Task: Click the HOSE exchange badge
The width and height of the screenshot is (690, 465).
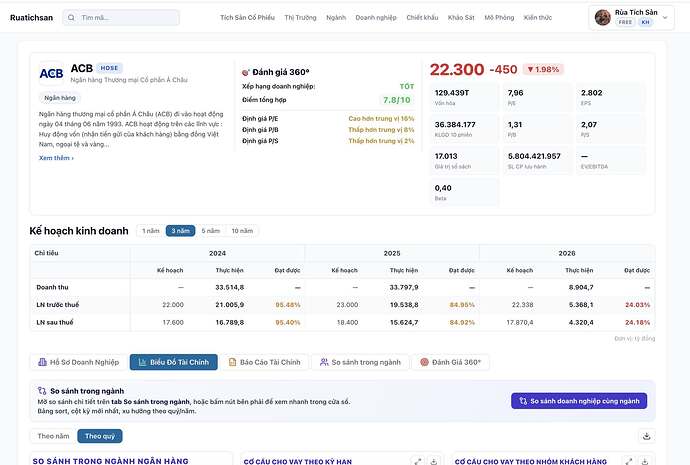Action: pos(109,68)
